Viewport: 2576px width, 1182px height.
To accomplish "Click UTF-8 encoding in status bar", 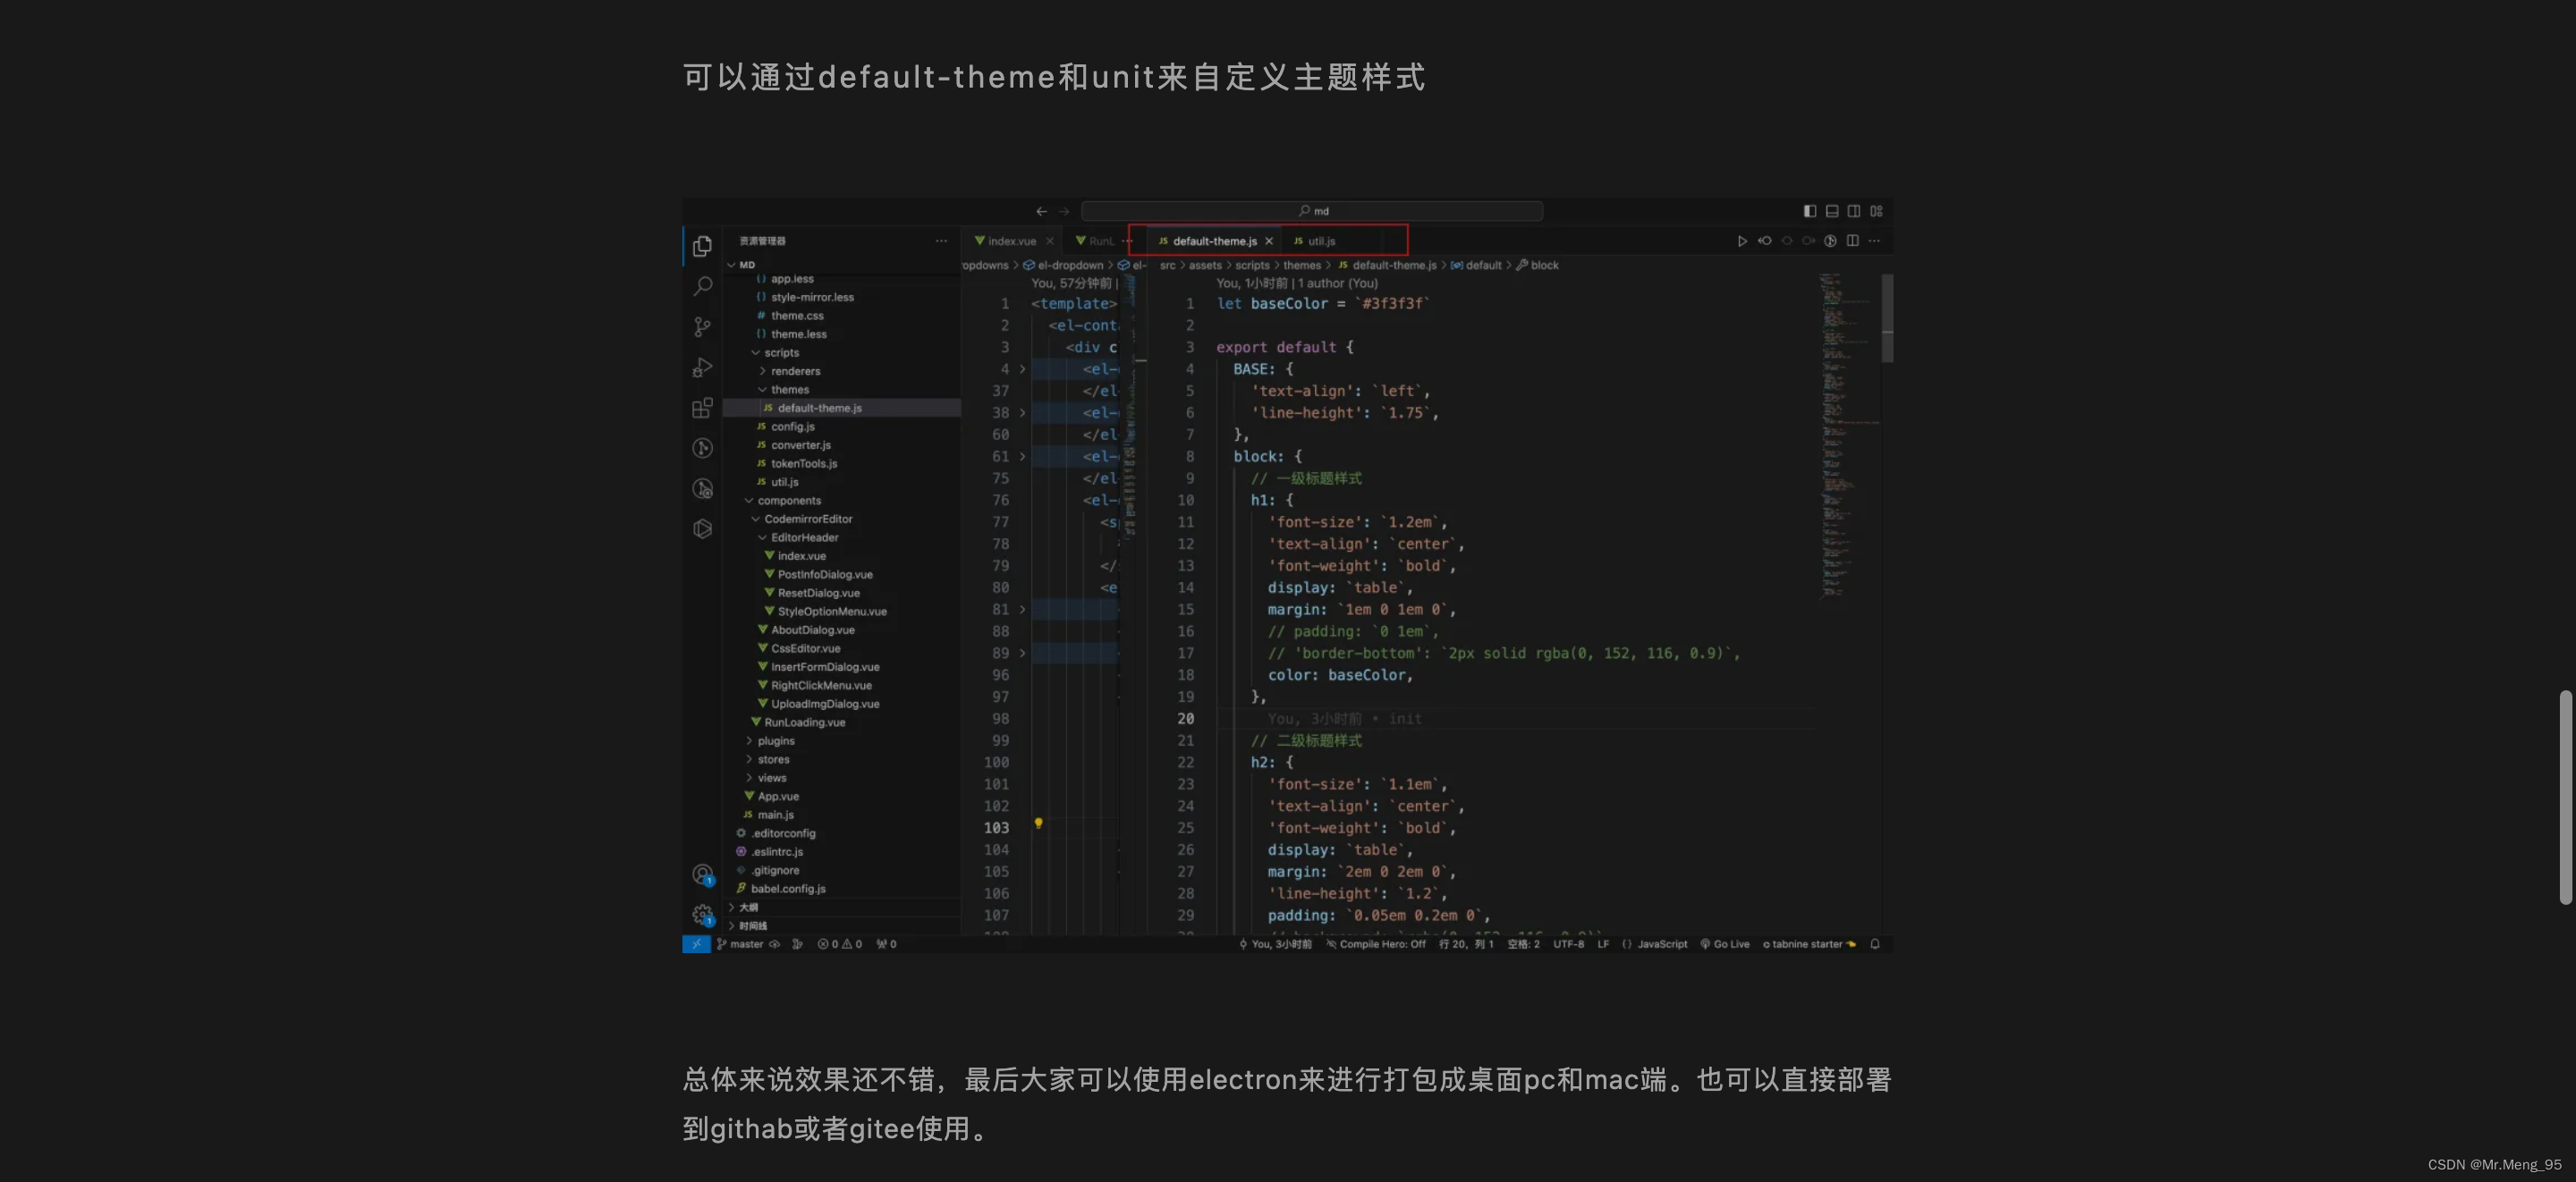I will (x=1568, y=944).
